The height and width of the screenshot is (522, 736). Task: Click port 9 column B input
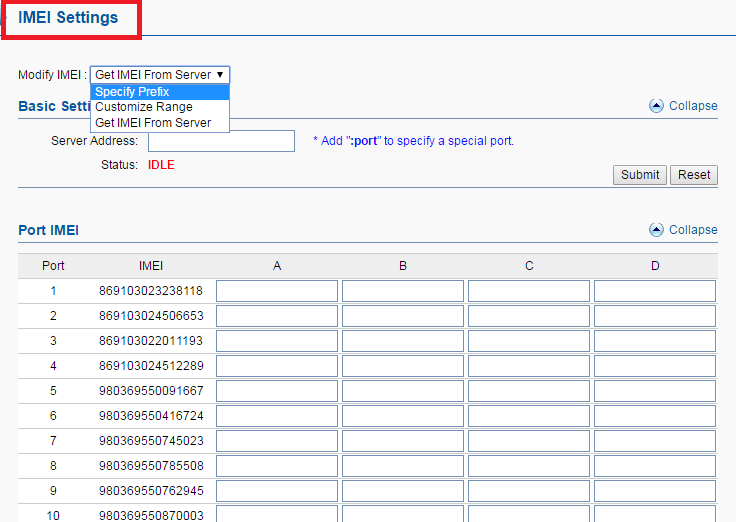coord(403,491)
